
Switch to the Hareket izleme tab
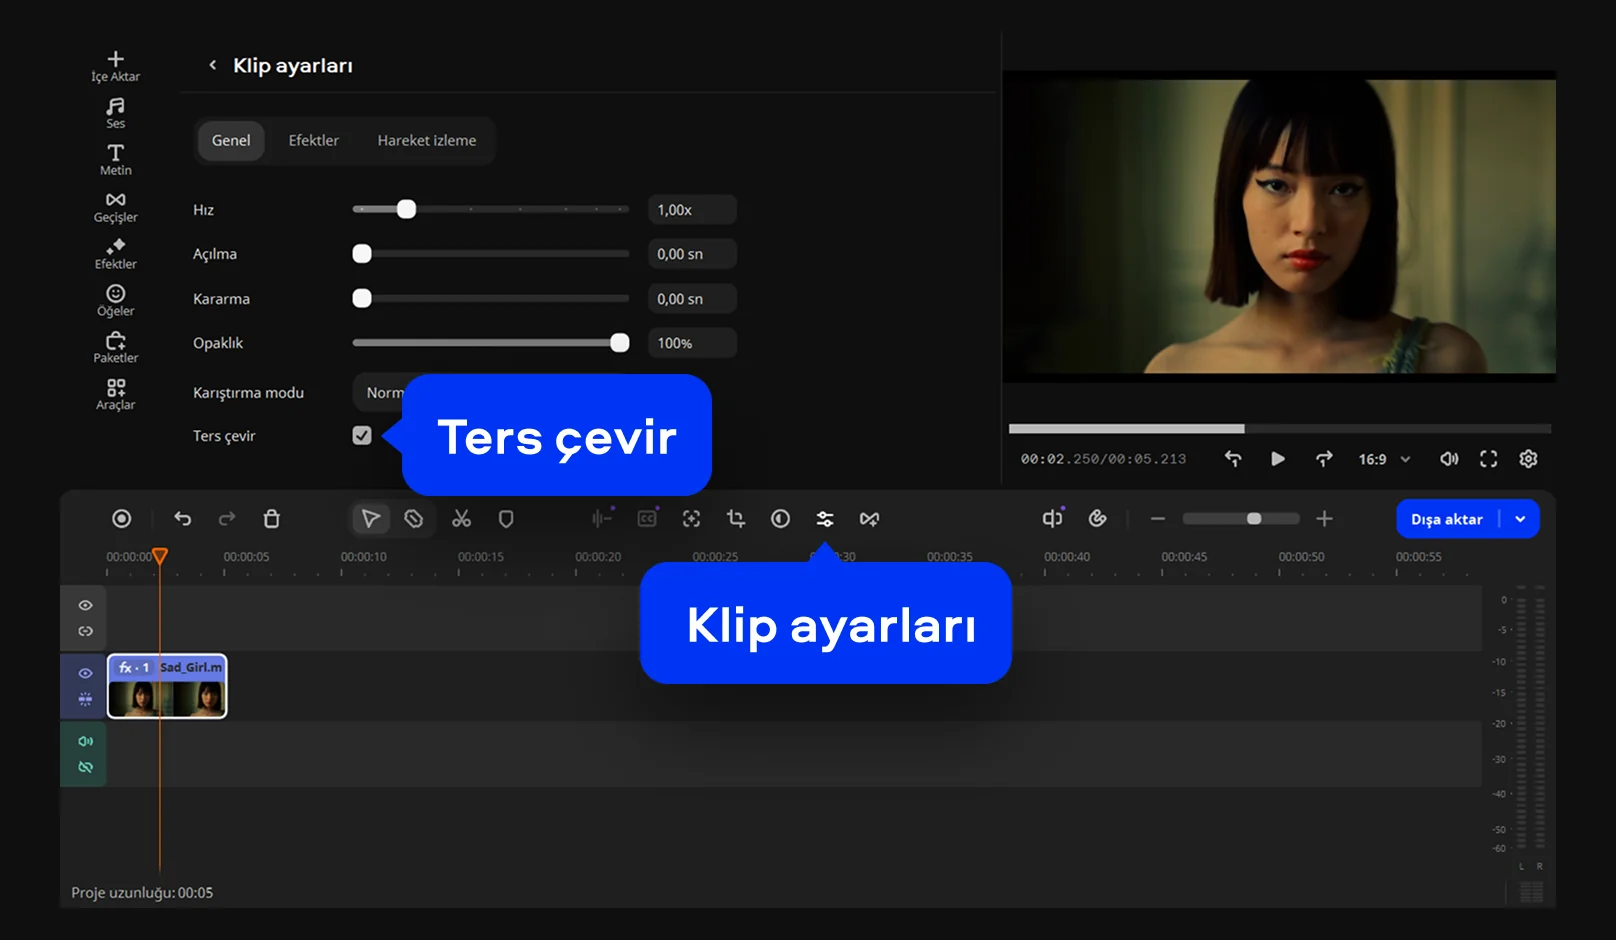[x=426, y=141]
